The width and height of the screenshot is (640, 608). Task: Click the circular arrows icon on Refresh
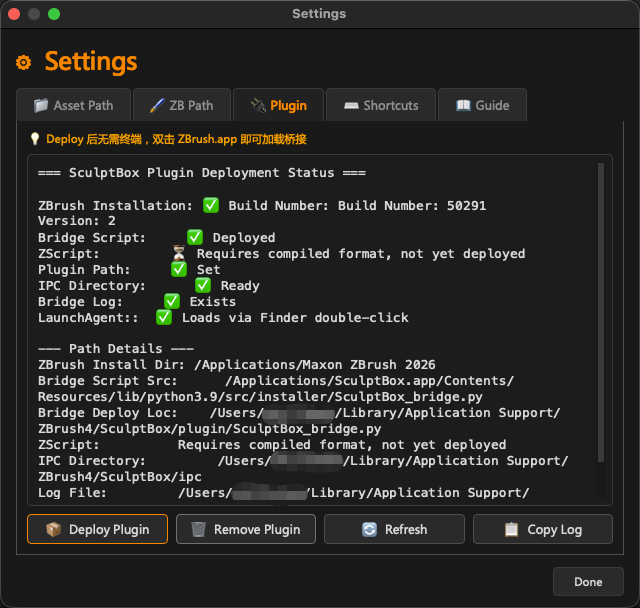(369, 529)
